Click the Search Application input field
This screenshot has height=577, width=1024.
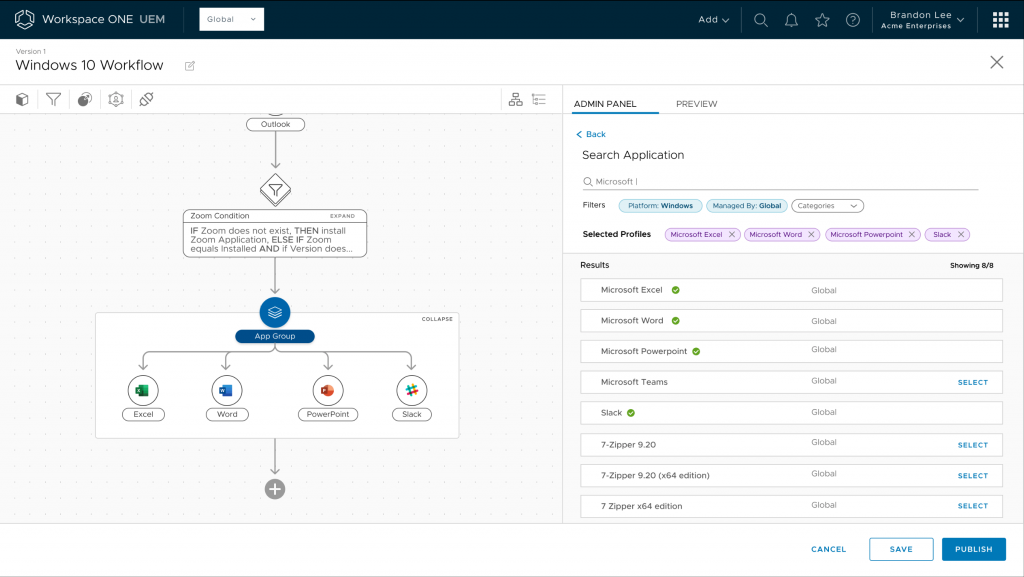coord(780,182)
